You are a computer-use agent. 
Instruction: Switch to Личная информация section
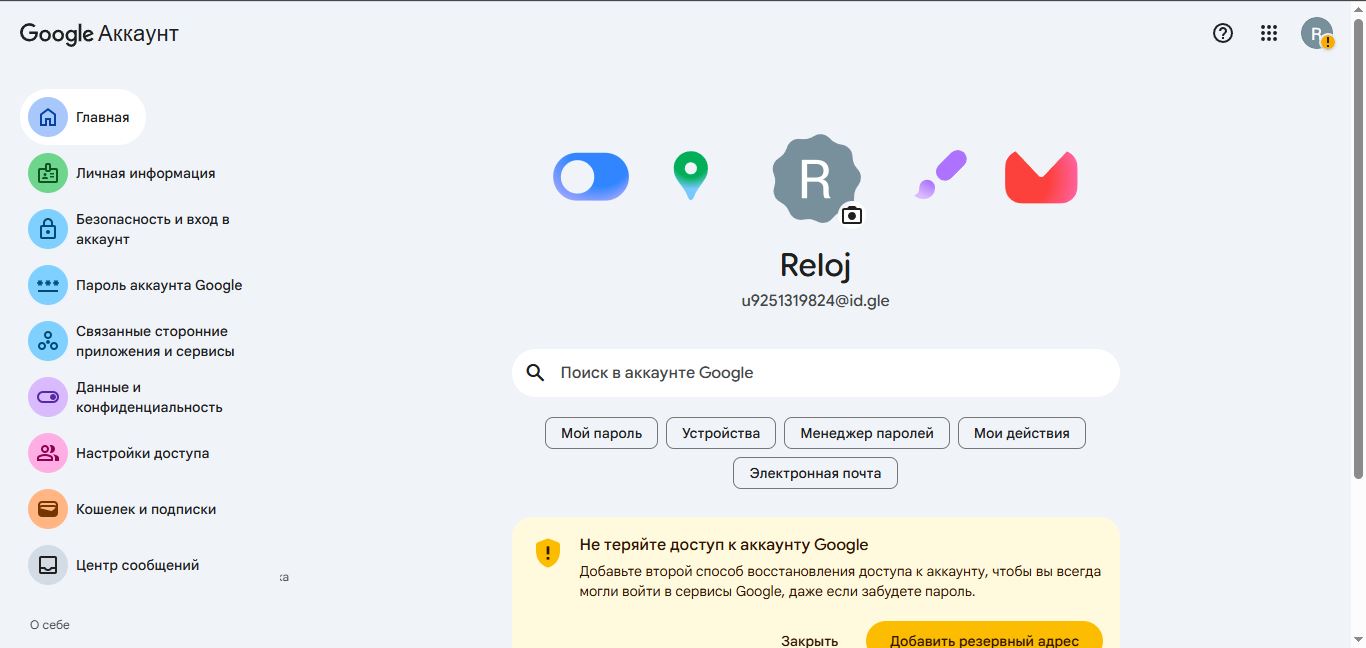point(145,173)
